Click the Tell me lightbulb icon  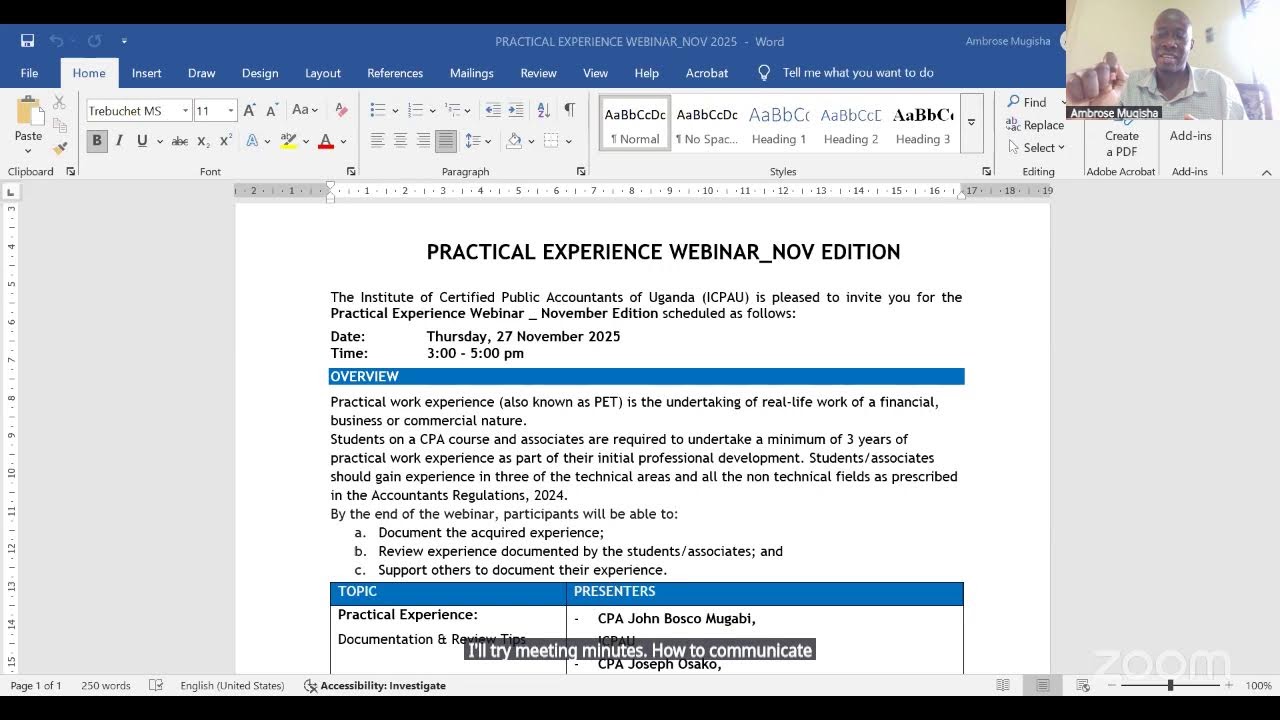[764, 72]
